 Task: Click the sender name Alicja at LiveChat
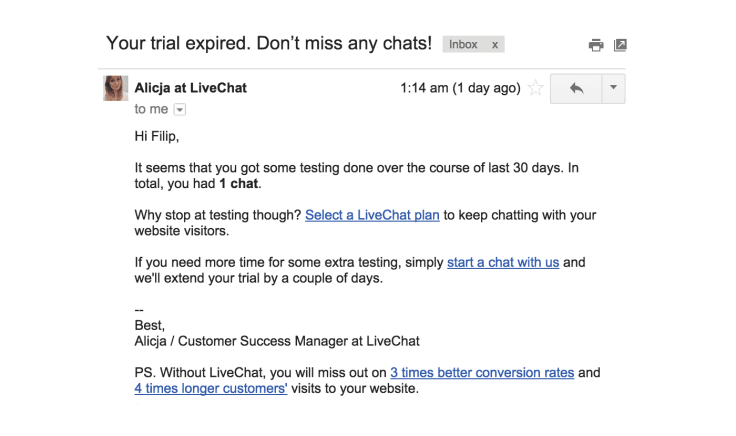pos(191,88)
